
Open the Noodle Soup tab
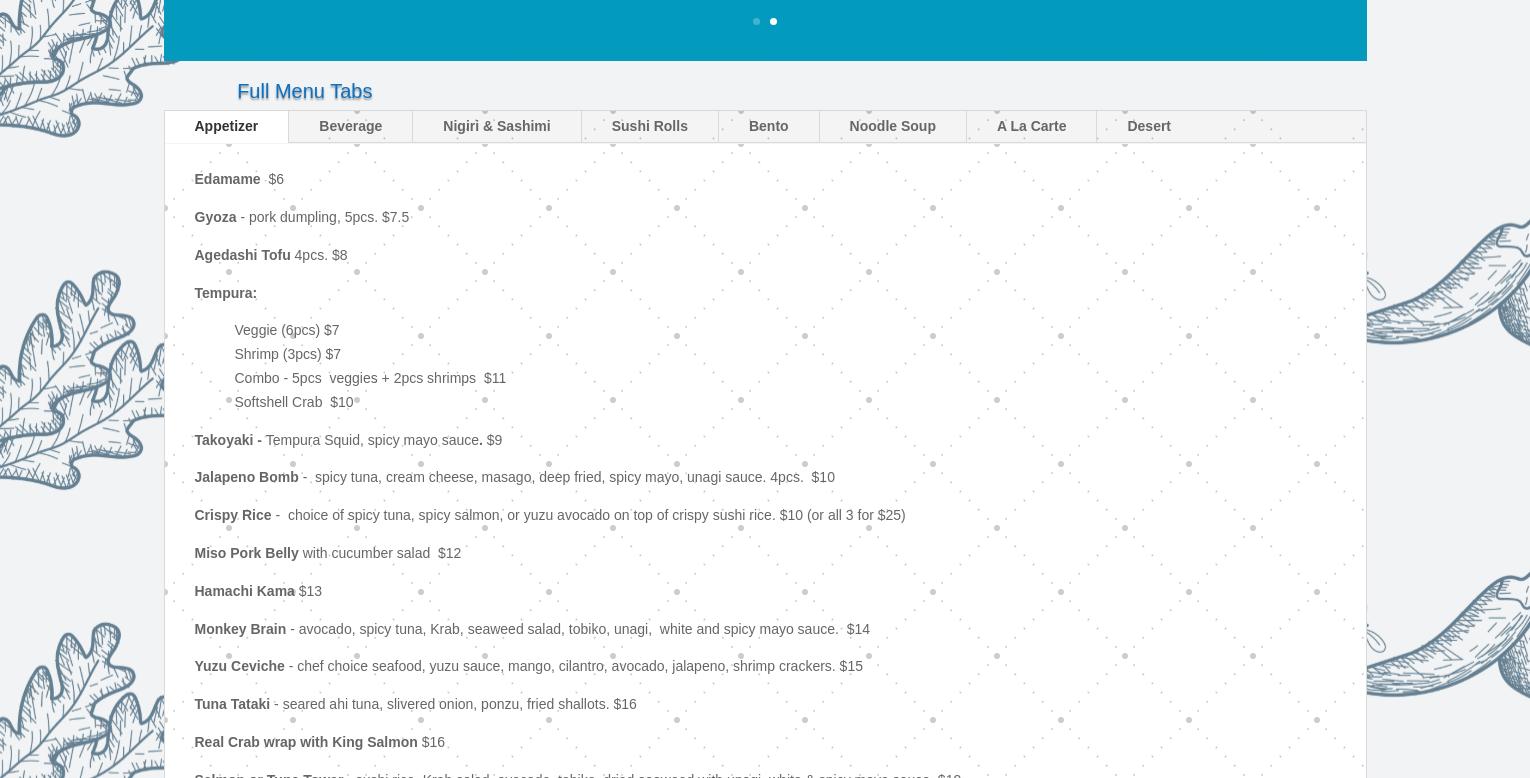click(892, 126)
